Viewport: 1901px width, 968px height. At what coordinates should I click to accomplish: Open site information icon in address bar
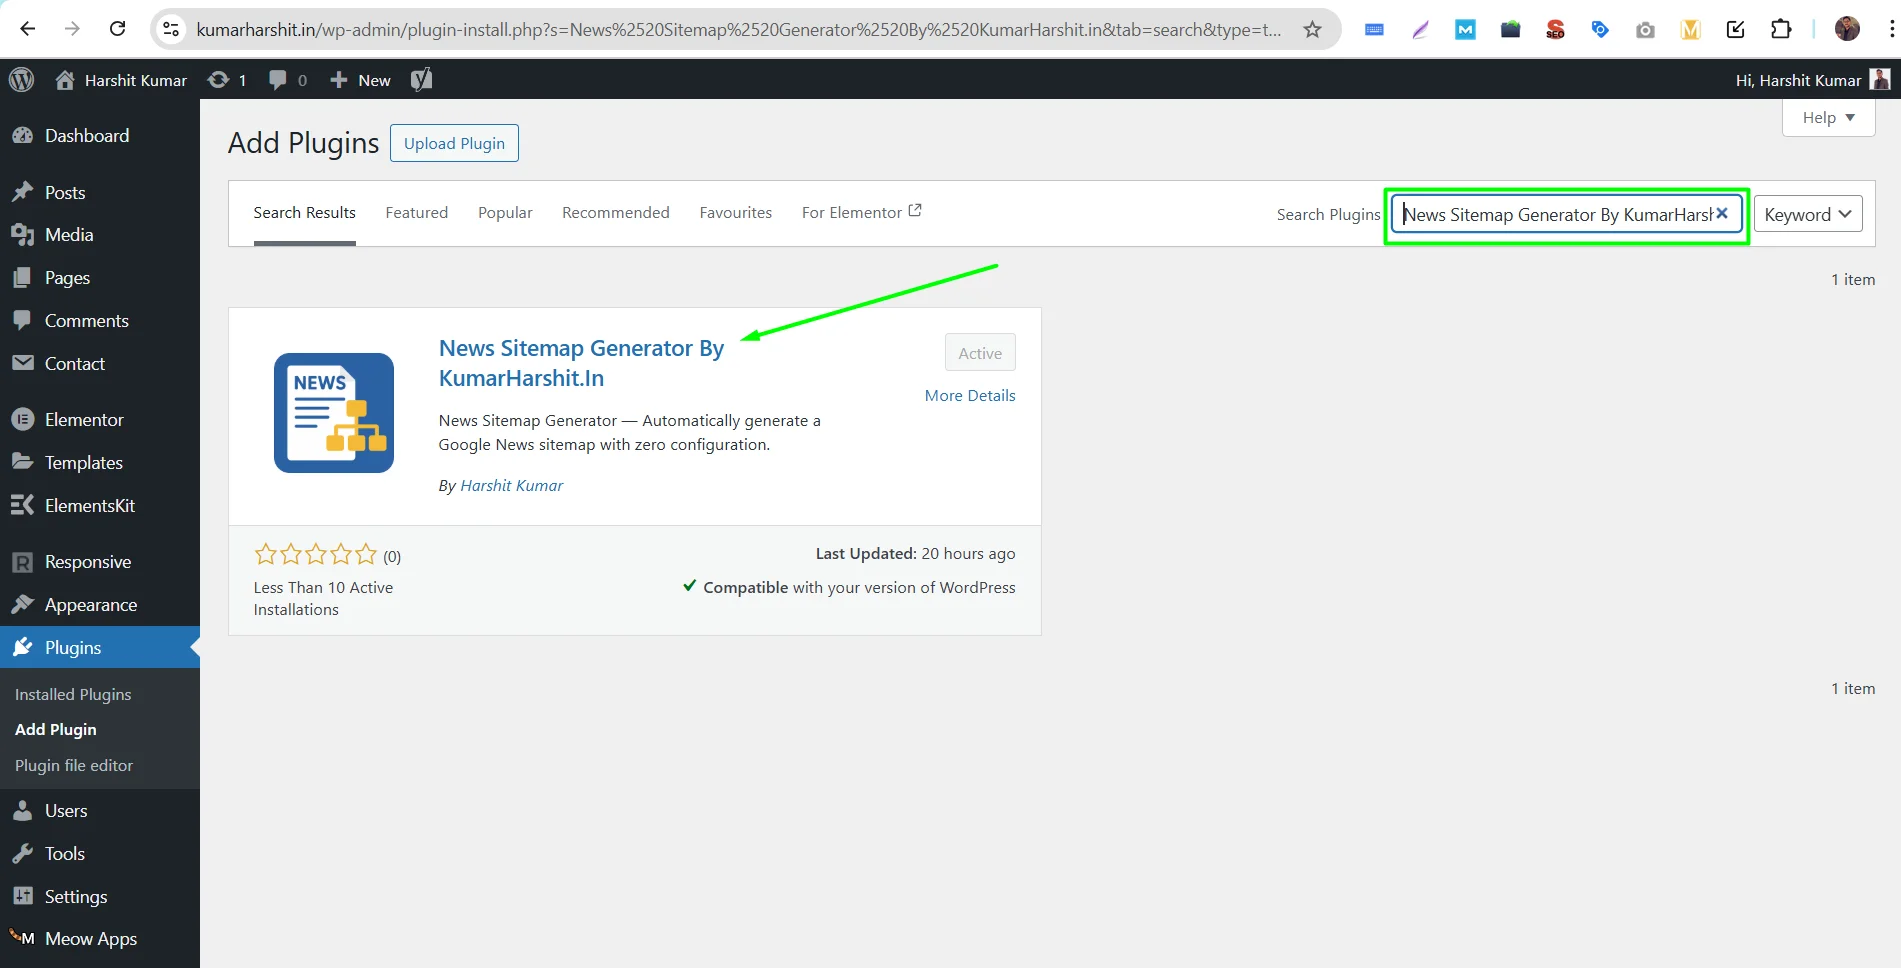click(172, 29)
